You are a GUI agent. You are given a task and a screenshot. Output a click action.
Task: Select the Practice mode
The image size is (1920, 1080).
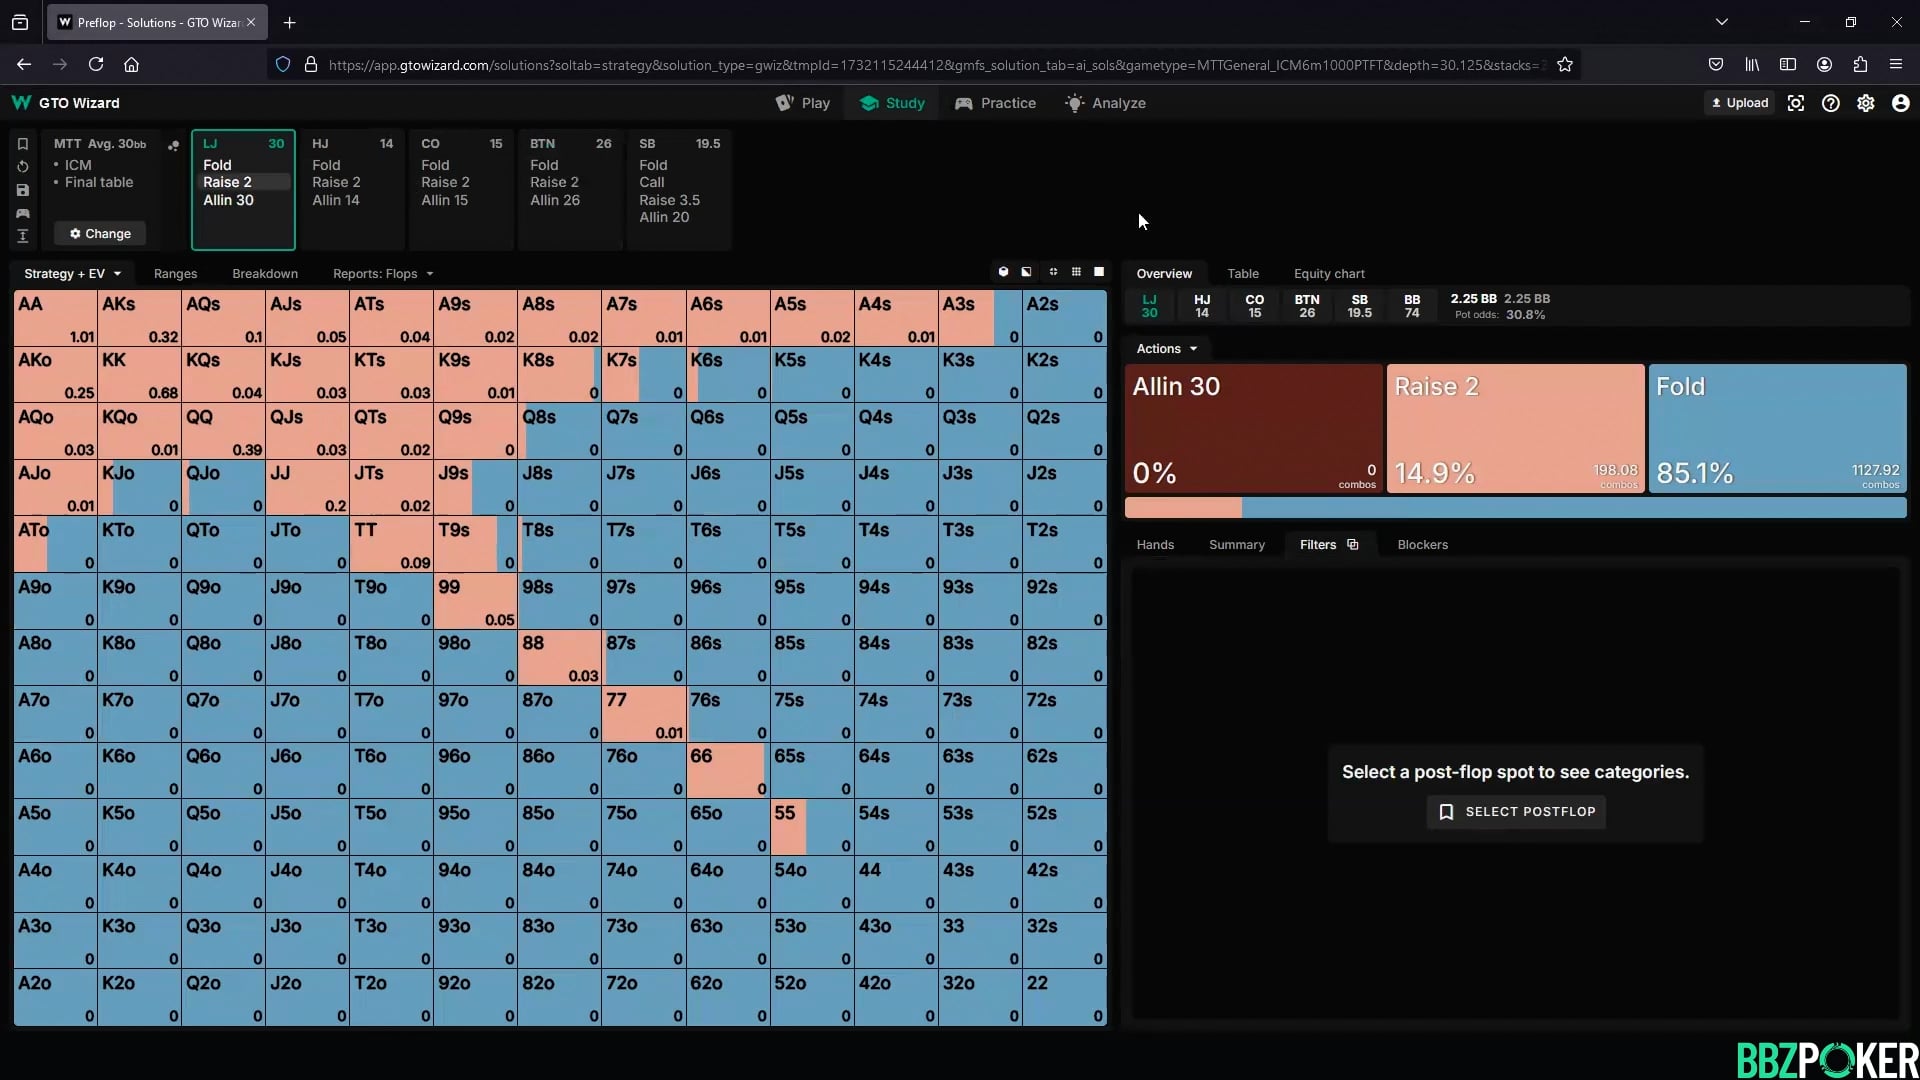click(996, 102)
